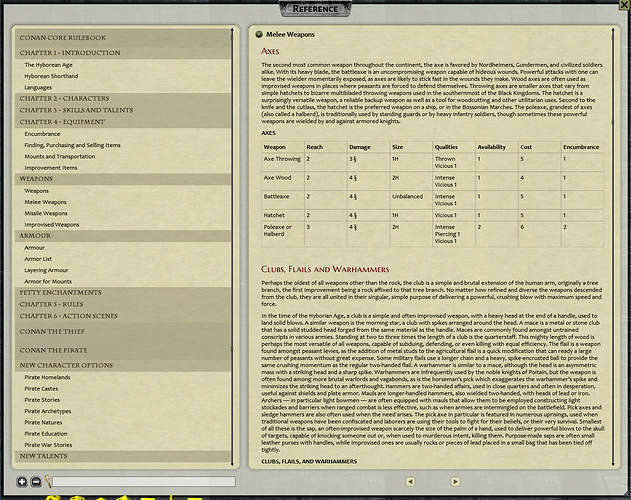Expand the New Talents section

pyautogui.click(x=123, y=456)
